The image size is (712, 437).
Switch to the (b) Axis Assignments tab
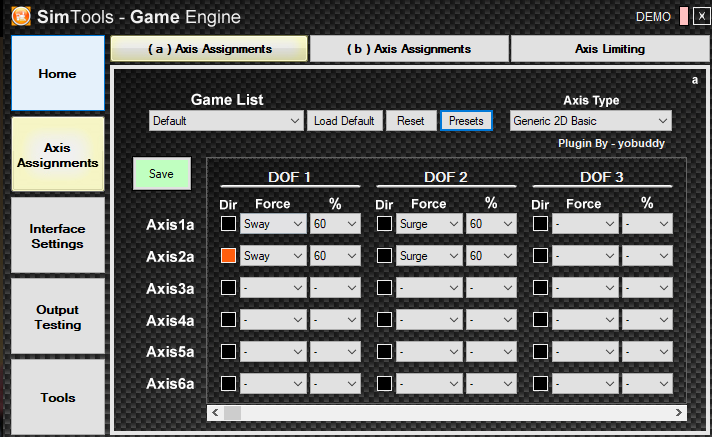click(x=409, y=49)
